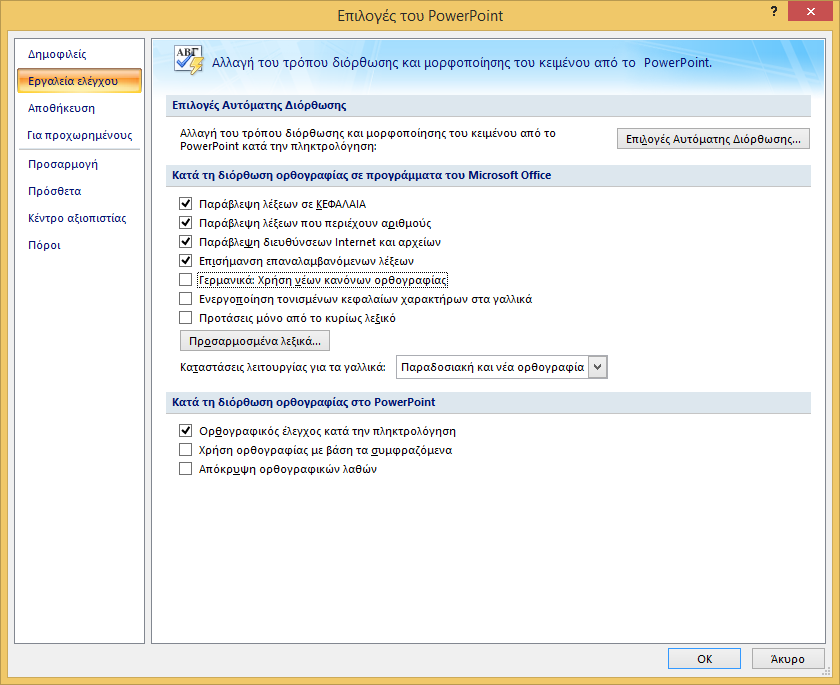The height and width of the screenshot is (685, 840).
Task: Toggle 'Παράβλεψη διευθύνσεων Internet και αρχείων'
Action: 185,242
